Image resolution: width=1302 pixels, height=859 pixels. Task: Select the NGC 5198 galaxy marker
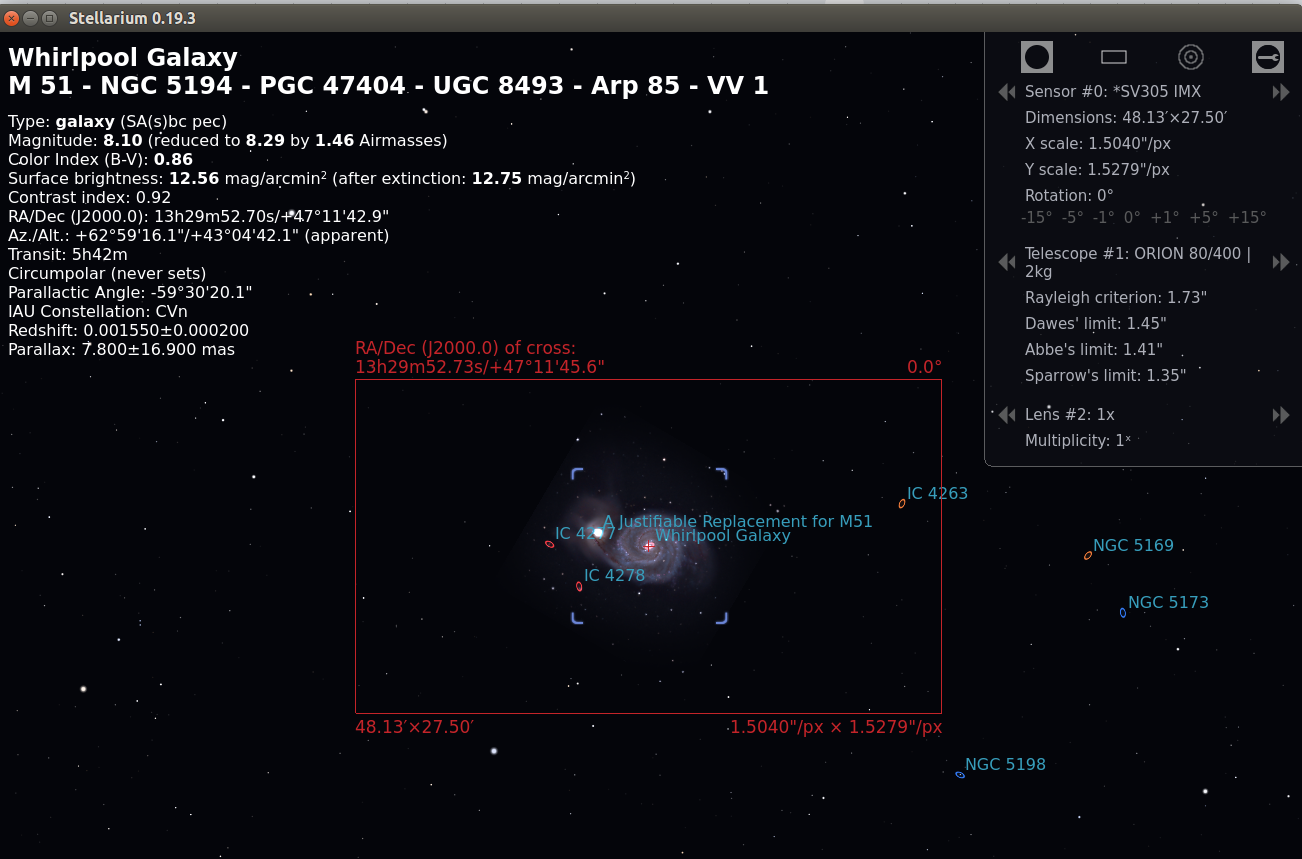point(960,774)
